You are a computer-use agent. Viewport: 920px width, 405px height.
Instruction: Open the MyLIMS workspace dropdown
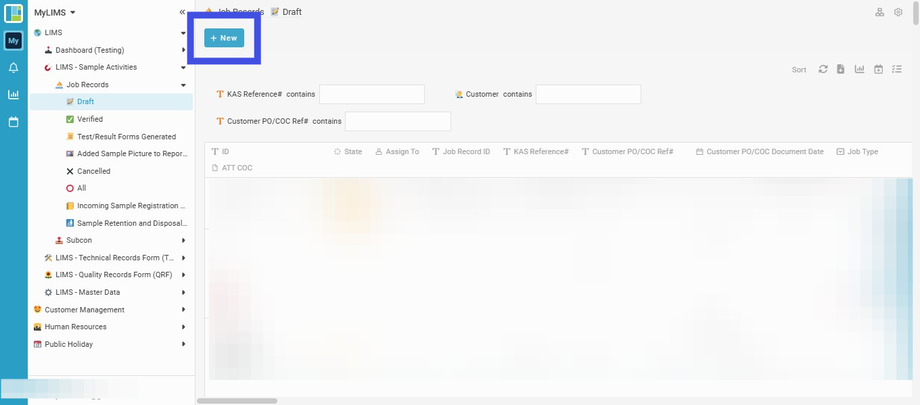(x=55, y=12)
